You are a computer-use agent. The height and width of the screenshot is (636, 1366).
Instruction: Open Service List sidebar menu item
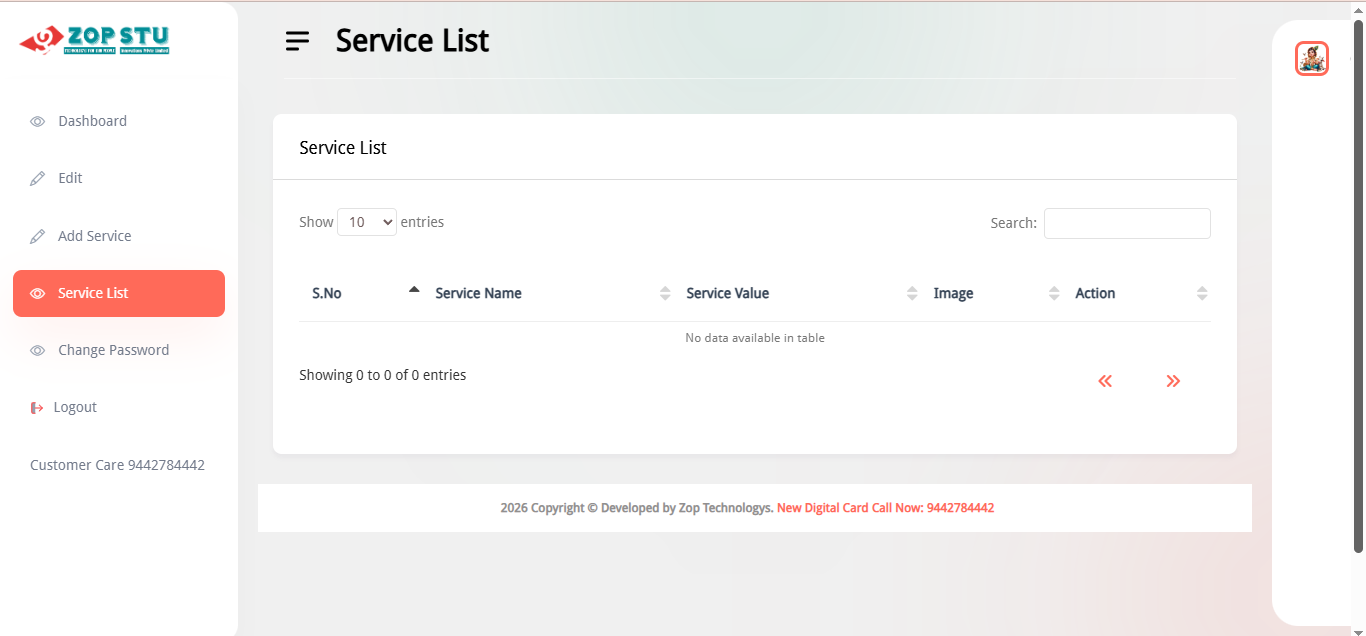(x=119, y=293)
